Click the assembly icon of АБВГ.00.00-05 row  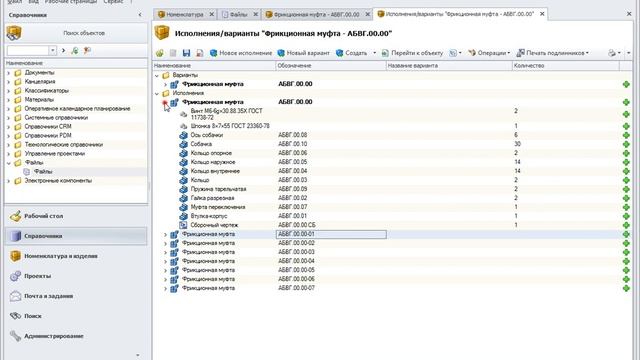tap(174, 270)
